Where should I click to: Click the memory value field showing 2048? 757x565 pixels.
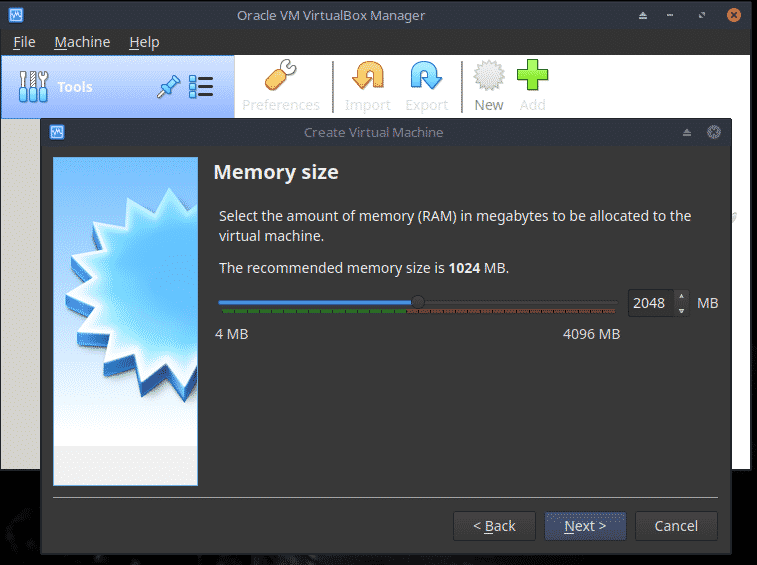coord(650,303)
